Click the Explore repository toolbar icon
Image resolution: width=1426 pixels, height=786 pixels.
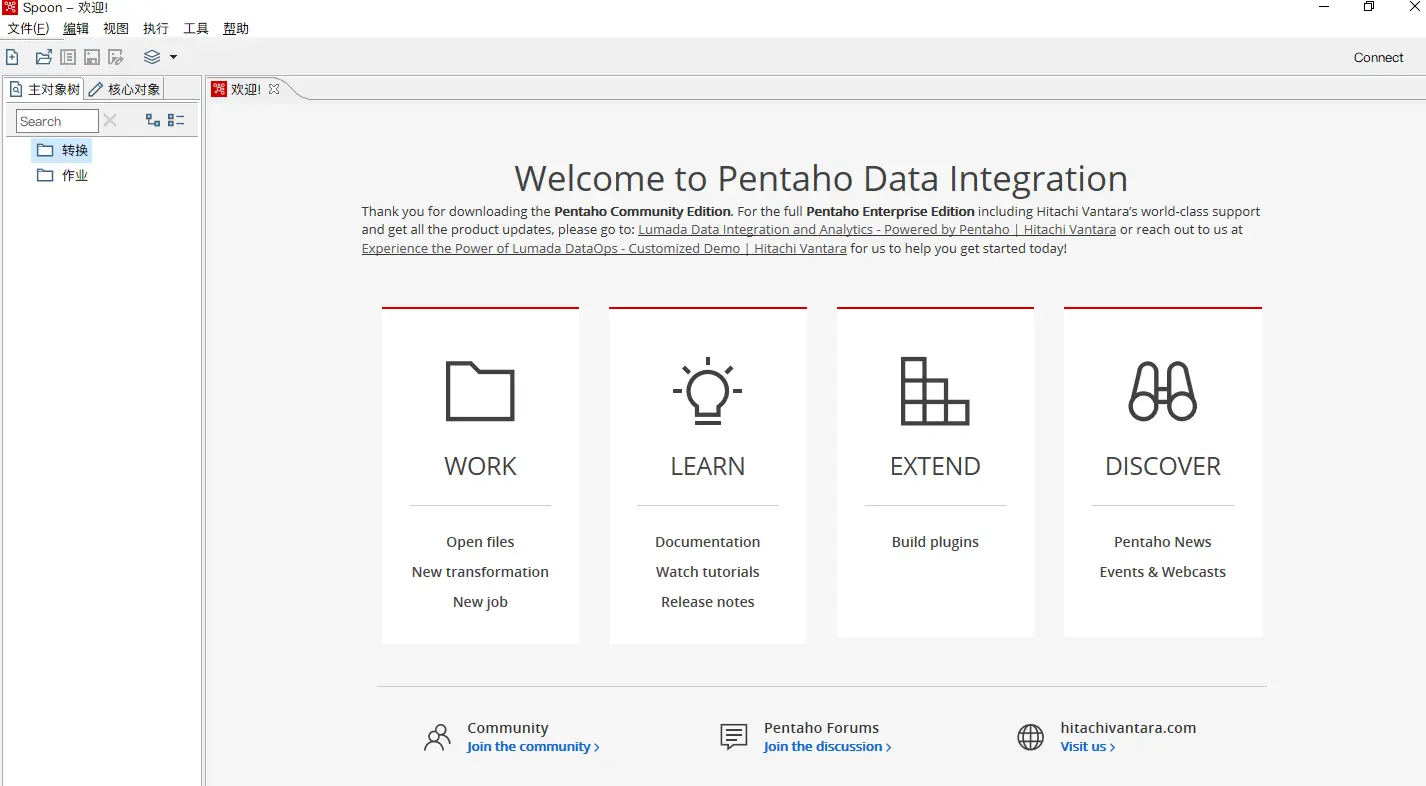(x=68, y=57)
